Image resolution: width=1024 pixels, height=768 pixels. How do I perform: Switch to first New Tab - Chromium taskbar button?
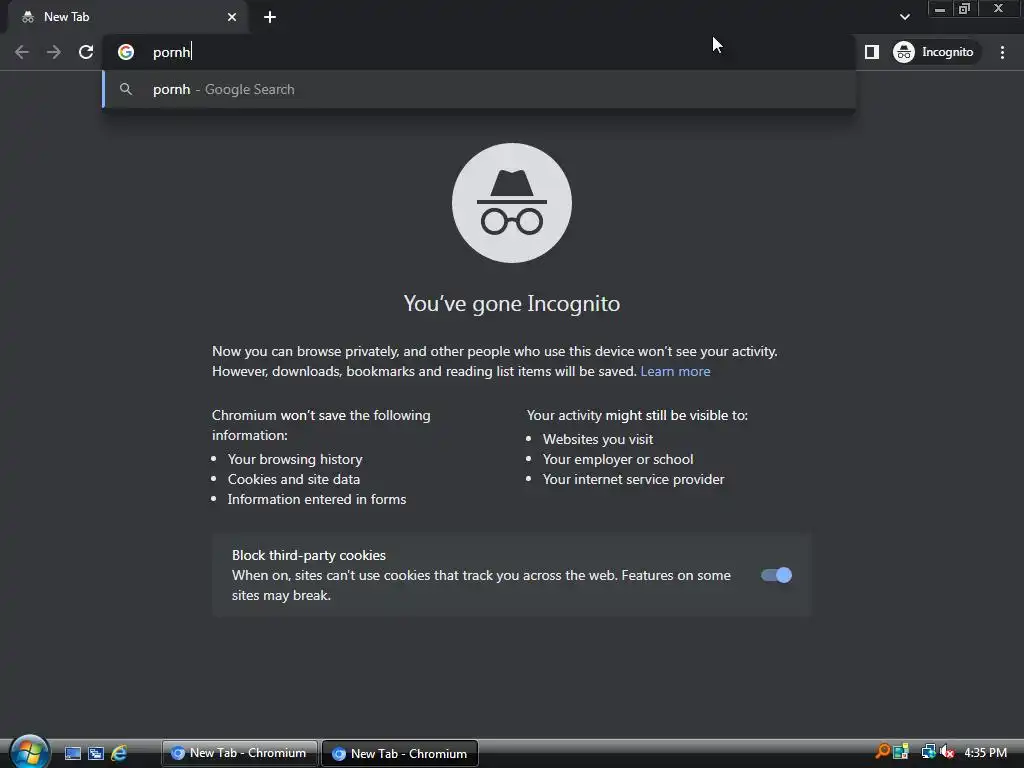240,754
